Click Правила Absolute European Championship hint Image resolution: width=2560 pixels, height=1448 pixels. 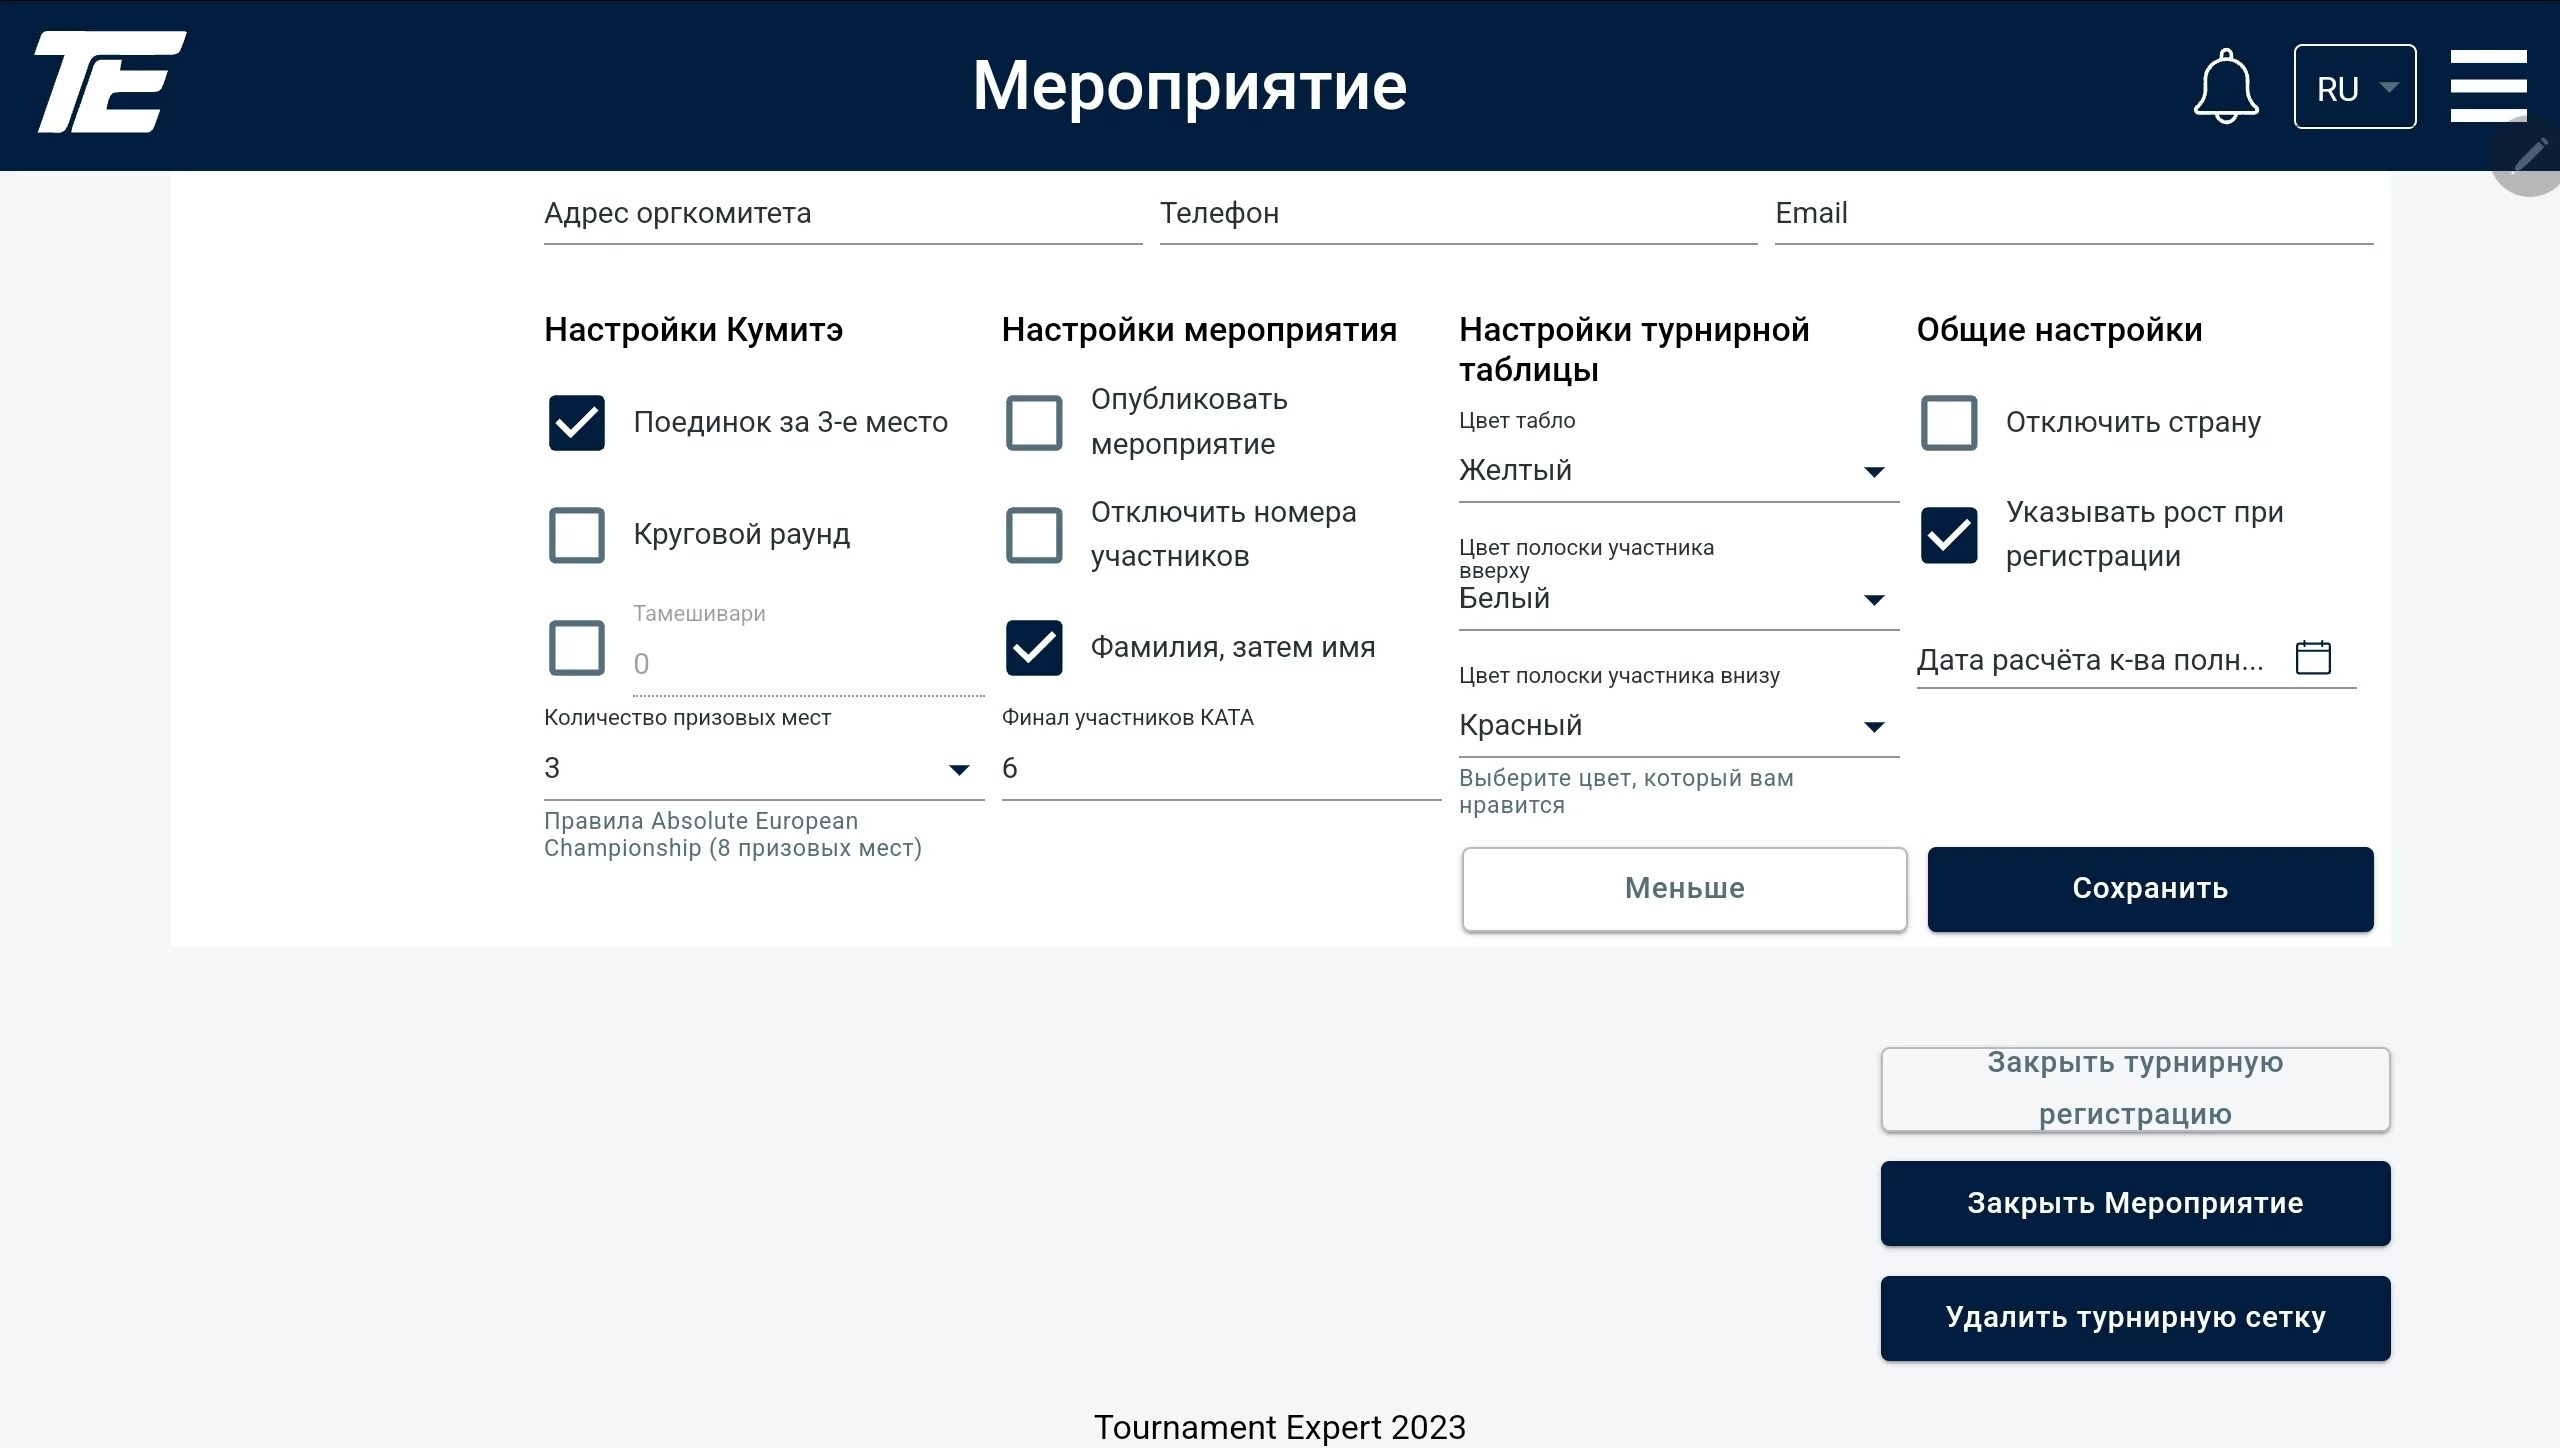click(x=733, y=834)
